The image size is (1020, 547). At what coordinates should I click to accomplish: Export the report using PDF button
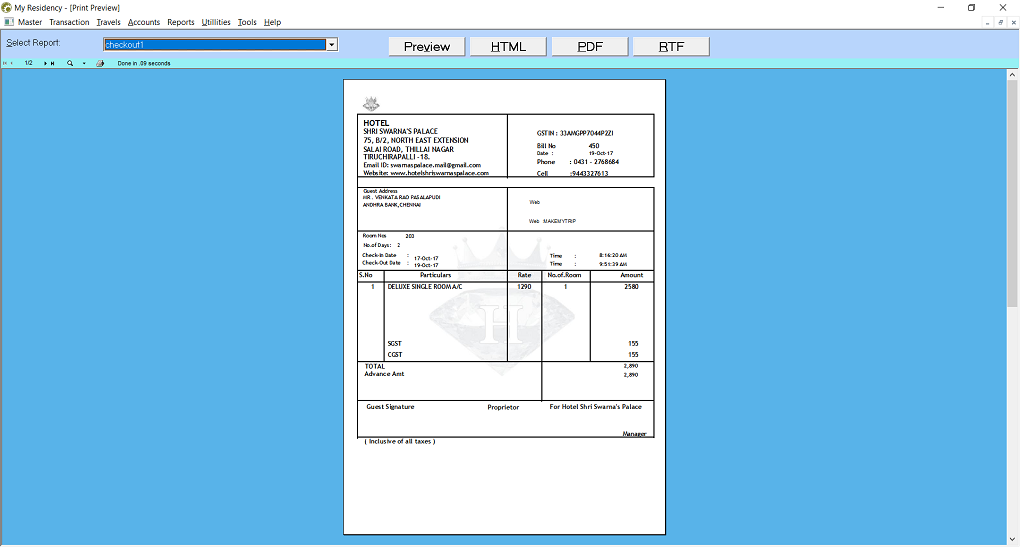590,46
